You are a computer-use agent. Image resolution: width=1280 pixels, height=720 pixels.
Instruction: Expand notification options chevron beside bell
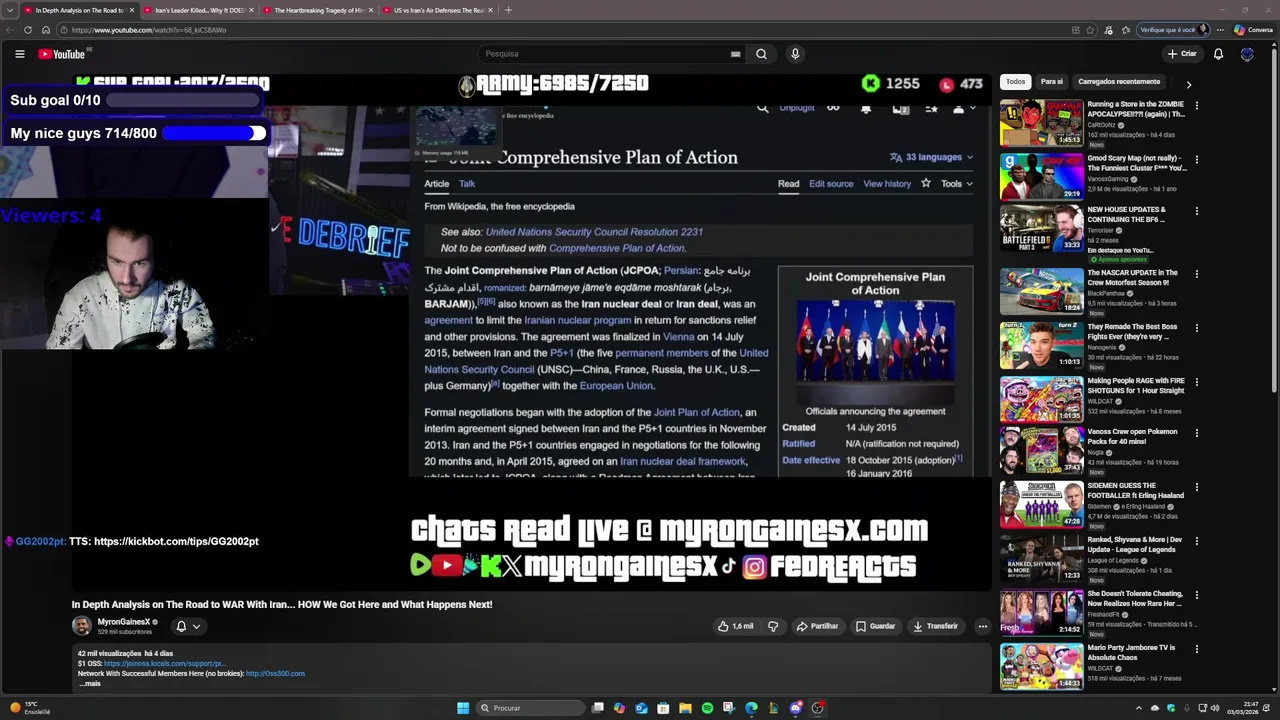pos(196,627)
